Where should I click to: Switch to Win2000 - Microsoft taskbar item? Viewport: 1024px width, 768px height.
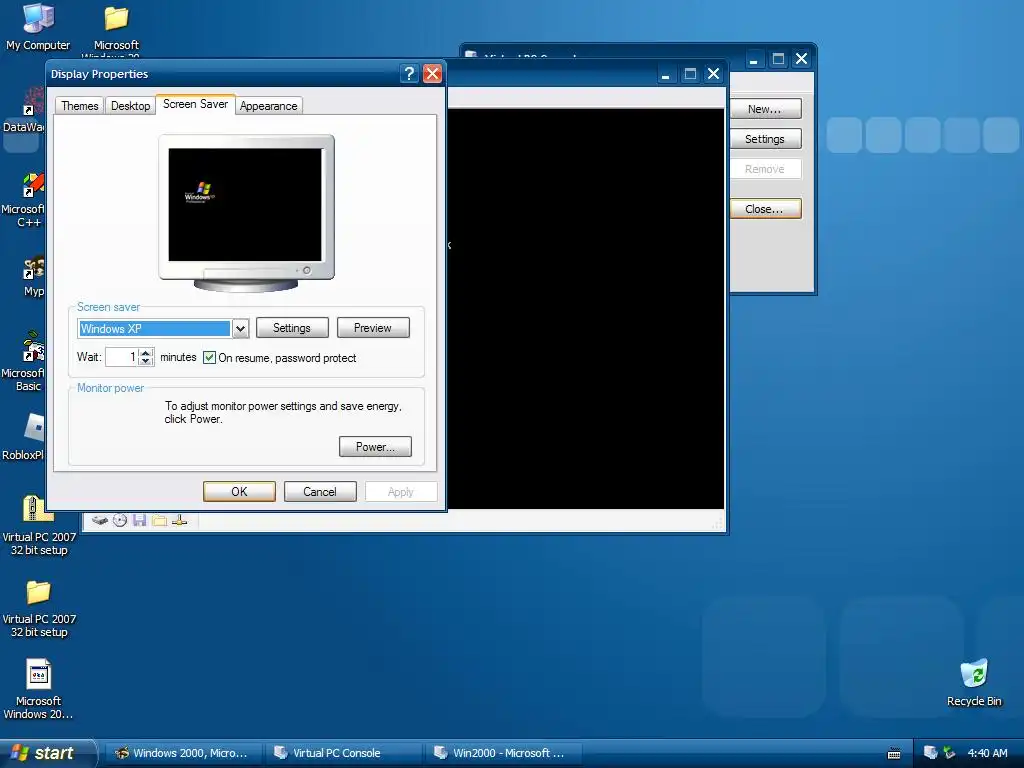[x=503, y=753]
